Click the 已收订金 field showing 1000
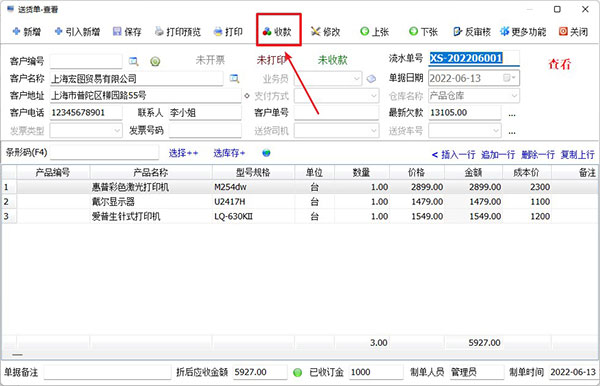Viewport: 600px width, 386px height. (x=376, y=372)
